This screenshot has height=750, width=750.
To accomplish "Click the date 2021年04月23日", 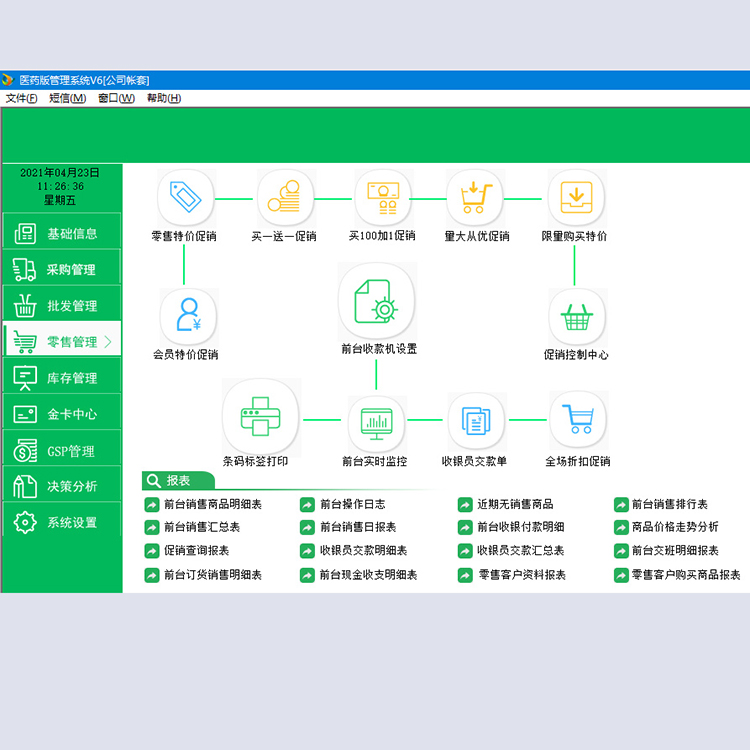I will pyautogui.click(x=60, y=173).
